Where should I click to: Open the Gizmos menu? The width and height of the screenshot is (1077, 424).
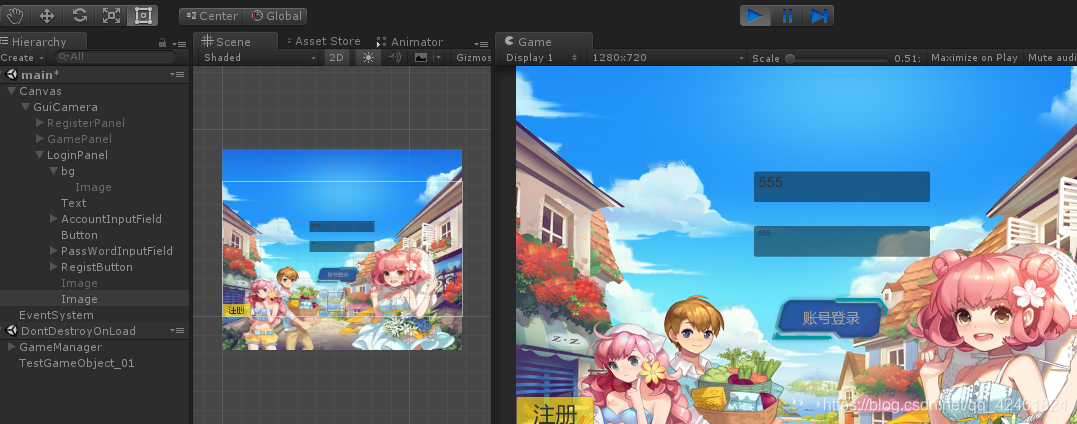pyautogui.click(x=473, y=58)
